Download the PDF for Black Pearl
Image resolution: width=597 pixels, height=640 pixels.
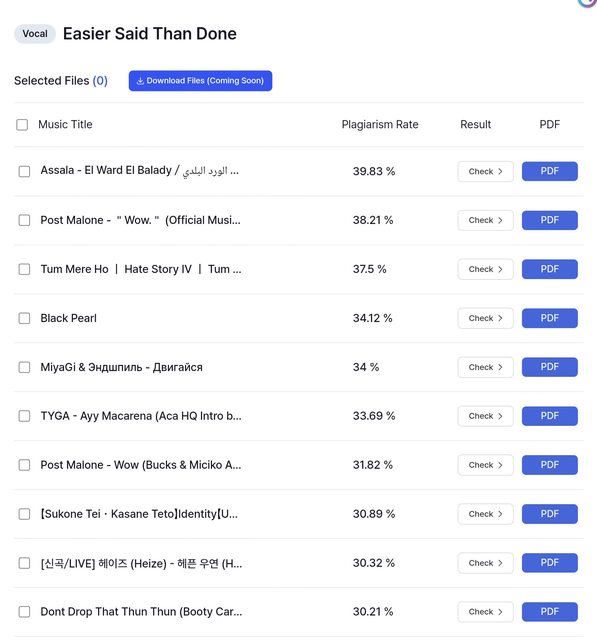(x=550, y=318)
